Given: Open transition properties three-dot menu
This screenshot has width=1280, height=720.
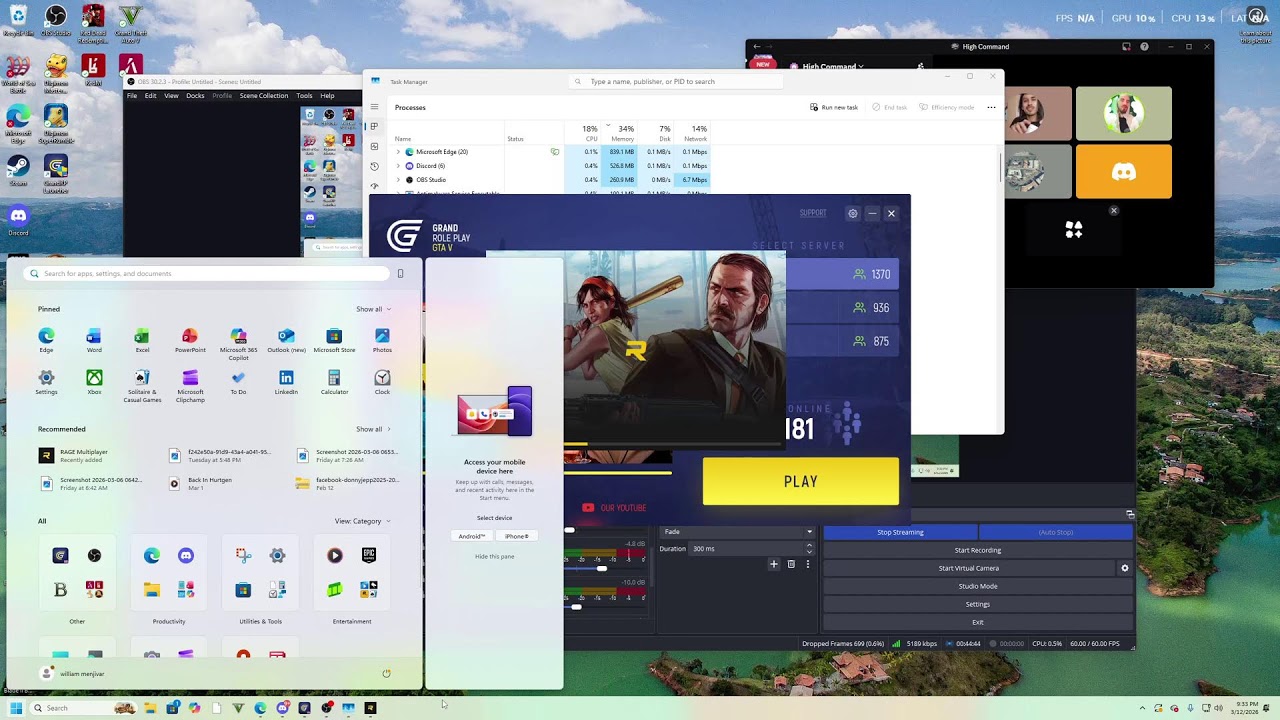Looking at the screenshot, I should tap(808, 564).
